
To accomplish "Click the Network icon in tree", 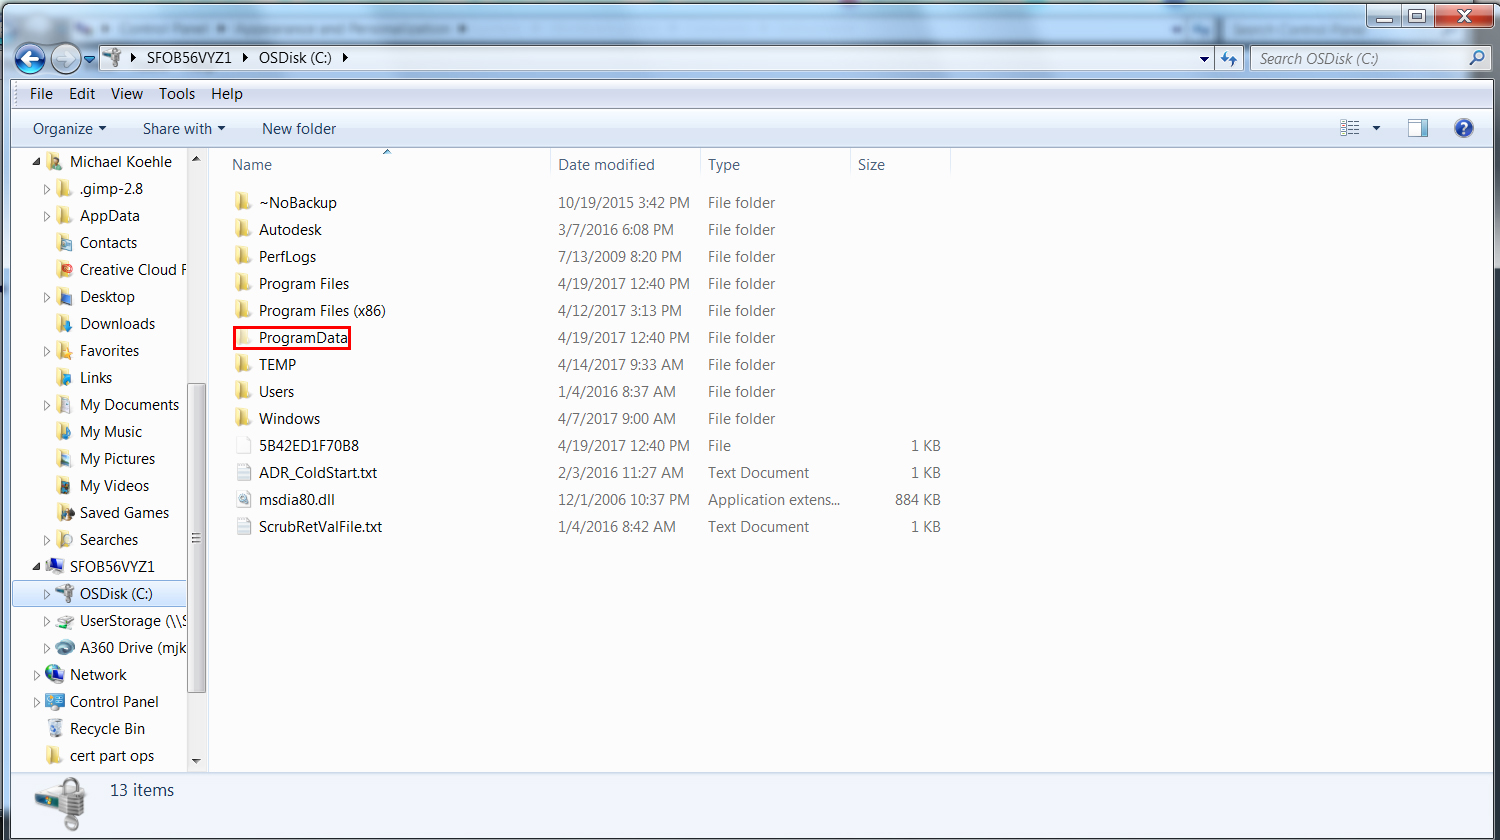I will coord(54,674).
